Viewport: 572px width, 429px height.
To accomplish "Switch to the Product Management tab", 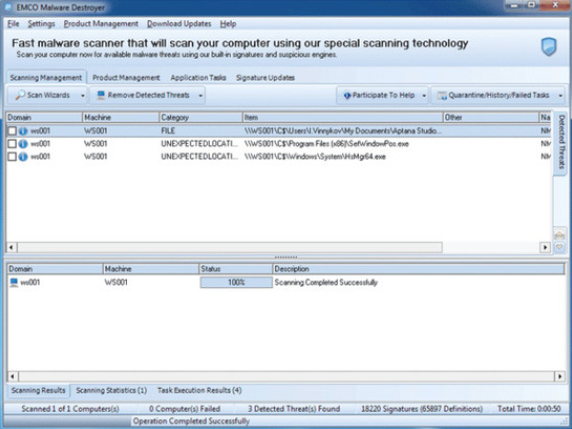I will tap(126, 78).
